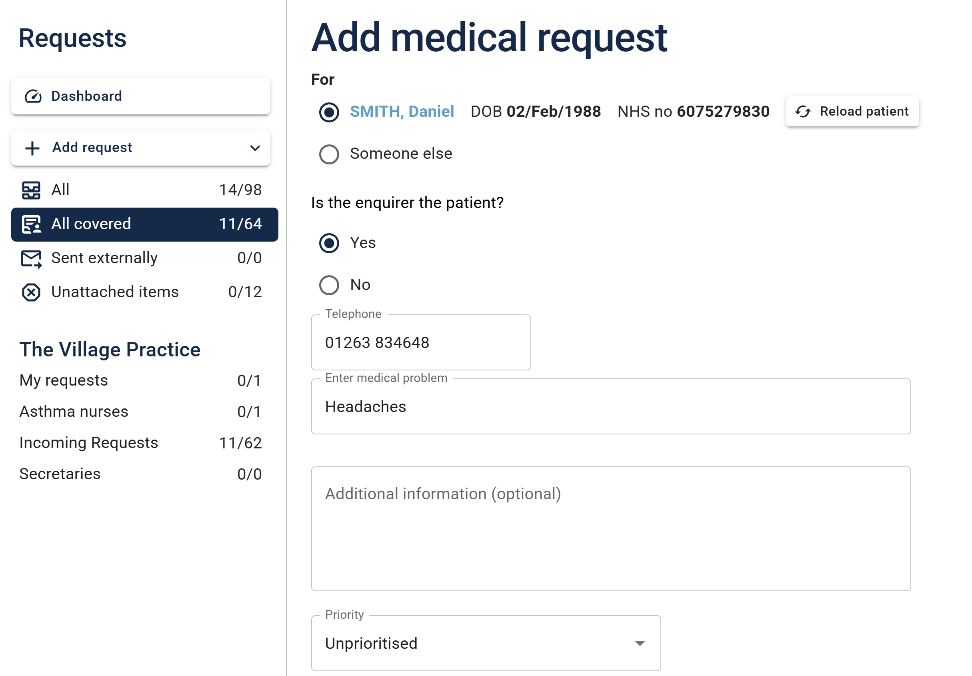Choose Yes for enquirer is patient

click(x=329, y=243)
